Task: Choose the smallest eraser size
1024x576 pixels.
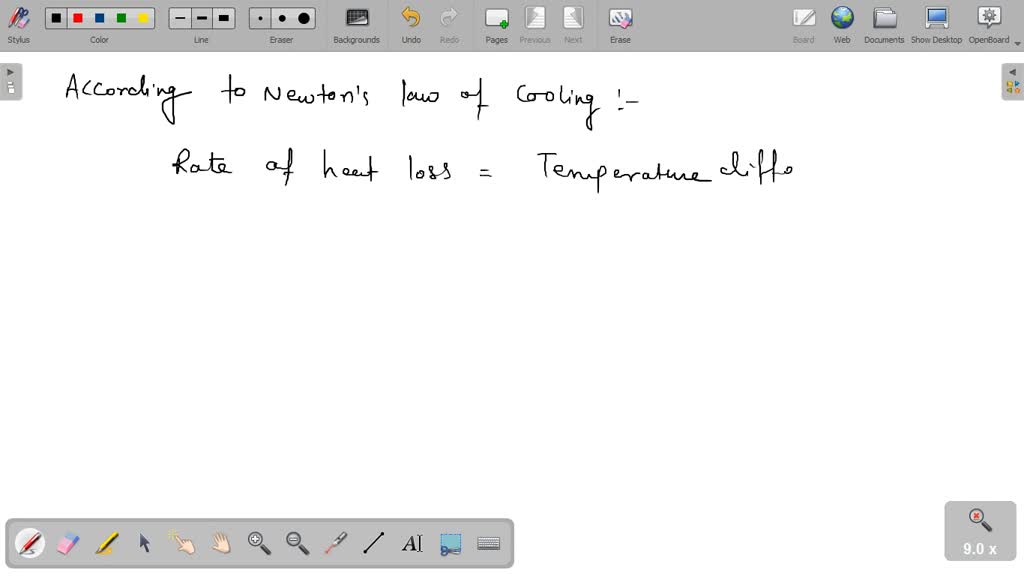Action: coord(260,18)
